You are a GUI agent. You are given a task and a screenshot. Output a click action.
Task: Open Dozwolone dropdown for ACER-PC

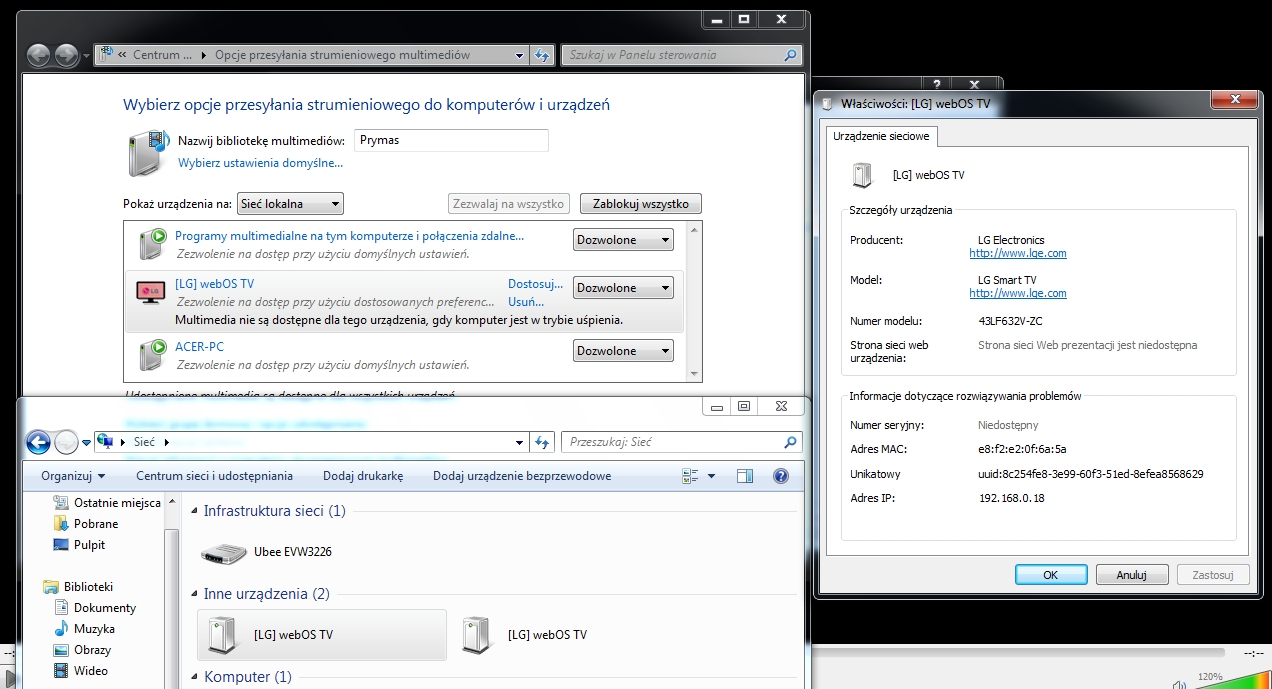click(623, 351)
